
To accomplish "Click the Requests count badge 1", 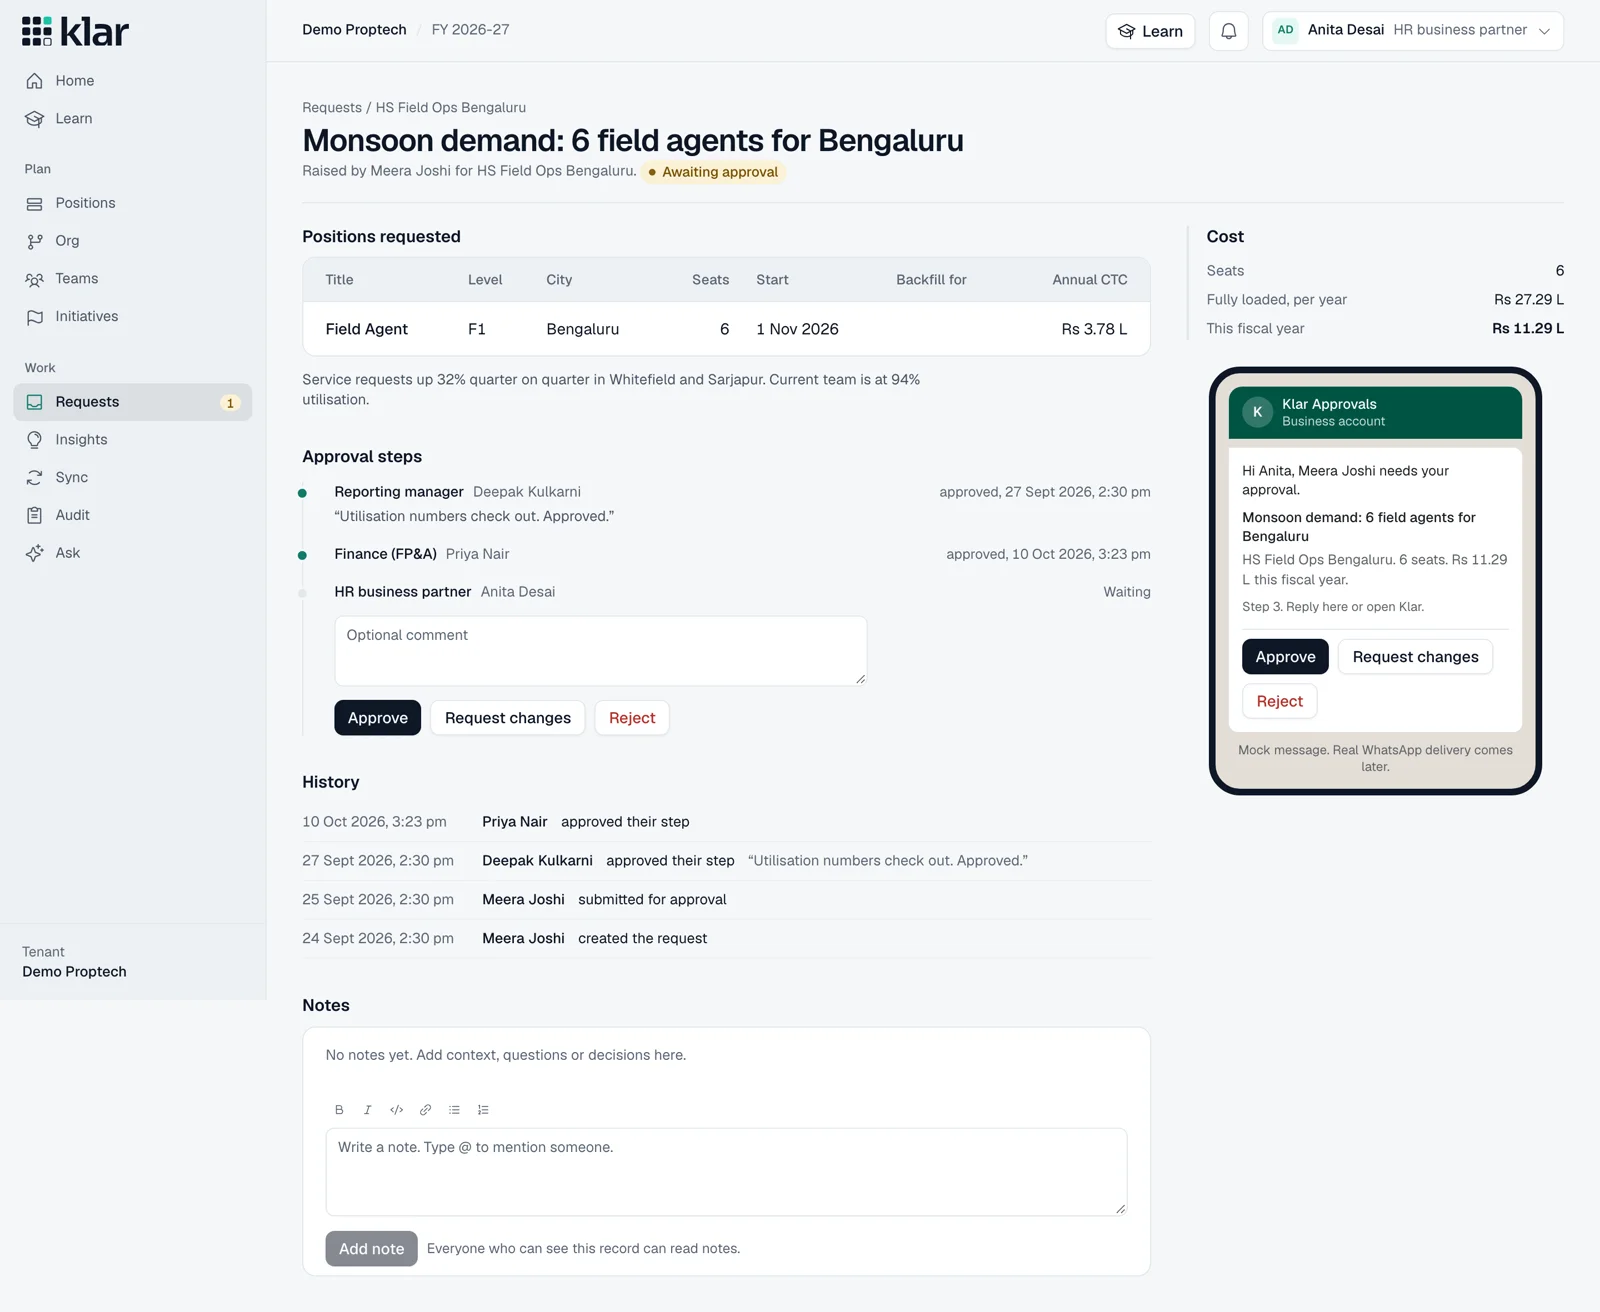I will click(x=230, y=403).
